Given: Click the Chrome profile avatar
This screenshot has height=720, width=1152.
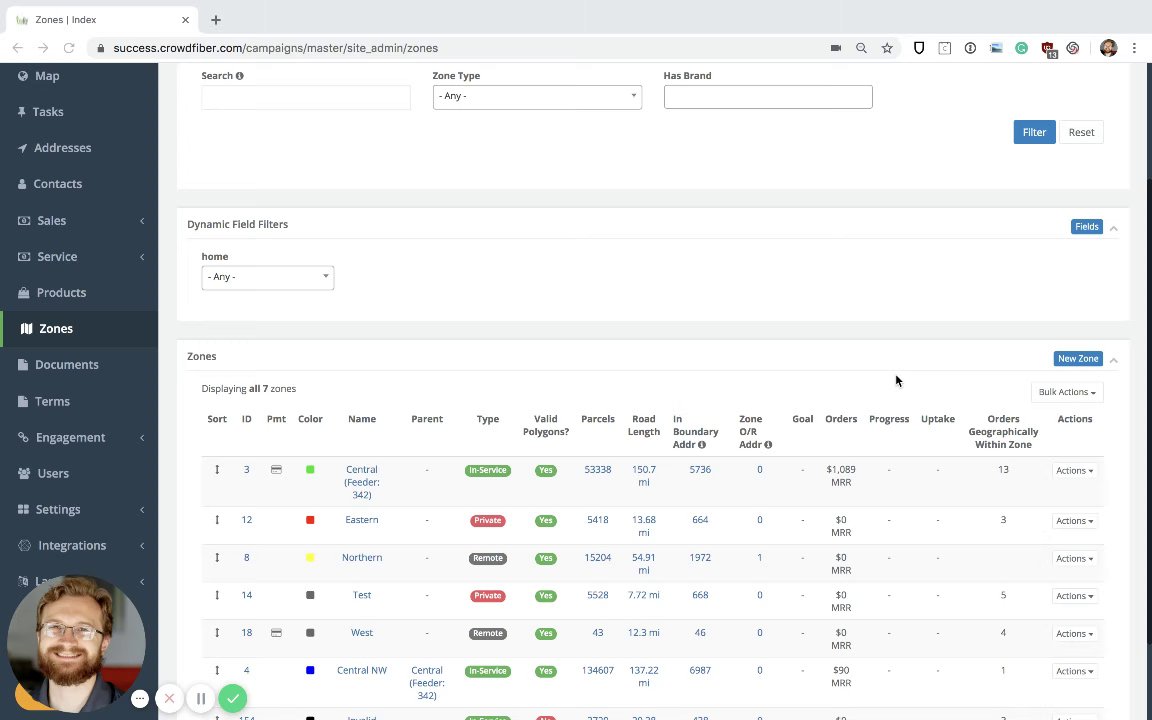Looking at the screenshot, I should (x=1108, y=48).
